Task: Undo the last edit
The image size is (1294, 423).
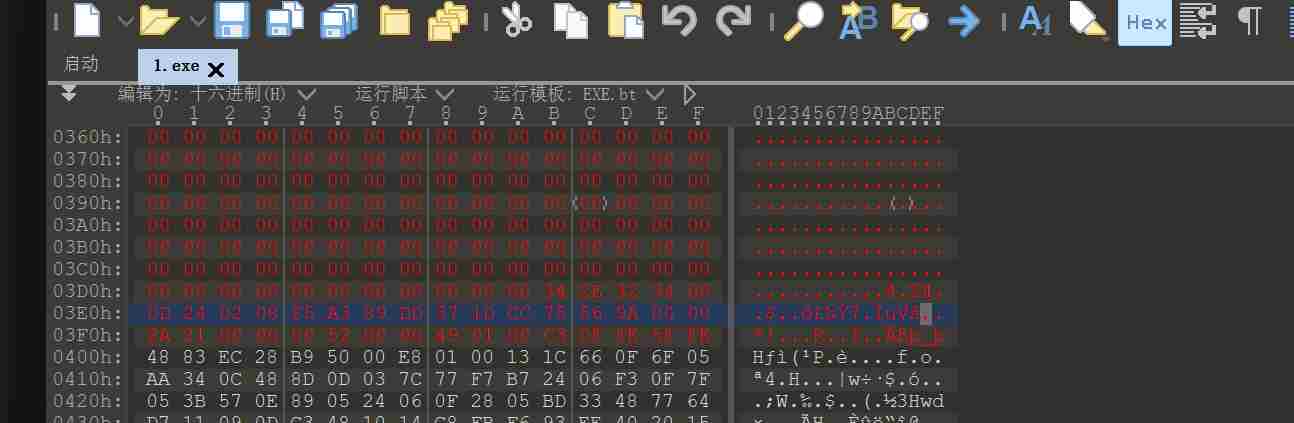Action: [679, 20]
